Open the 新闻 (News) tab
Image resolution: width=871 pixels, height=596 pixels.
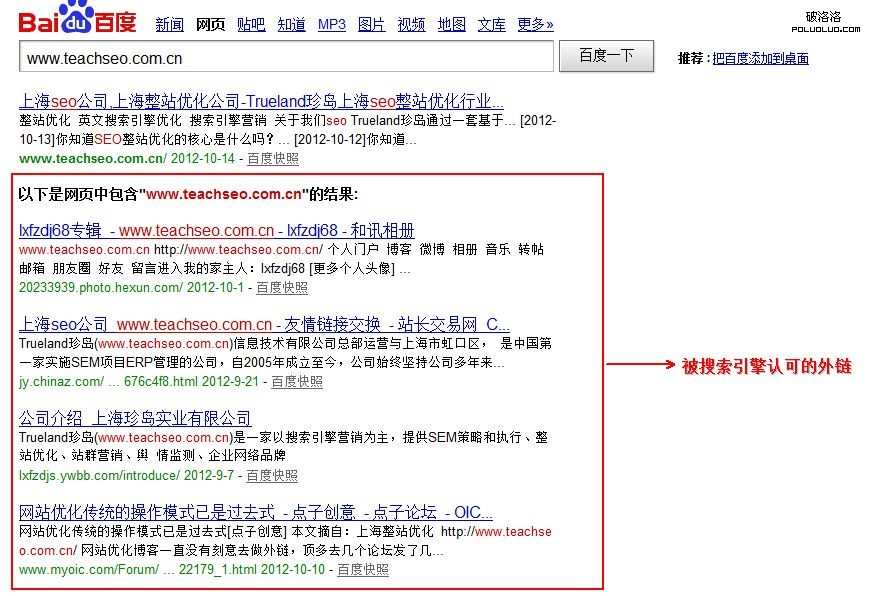169,25
